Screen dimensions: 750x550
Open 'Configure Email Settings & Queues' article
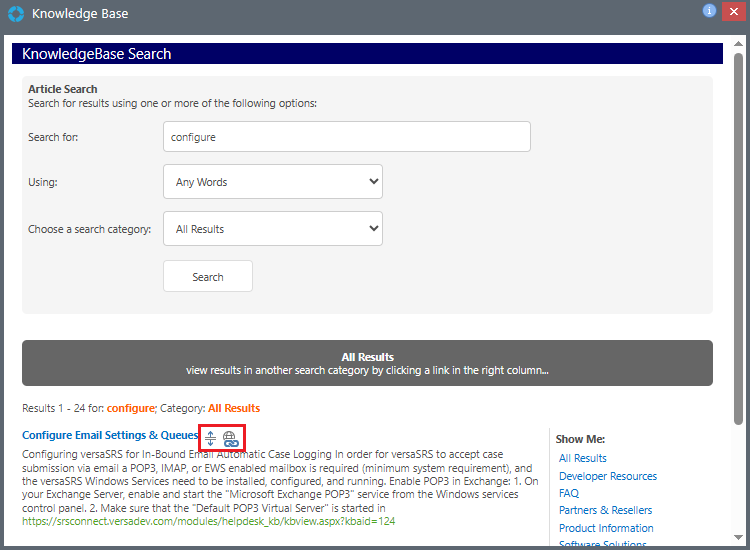pos(110,435)
